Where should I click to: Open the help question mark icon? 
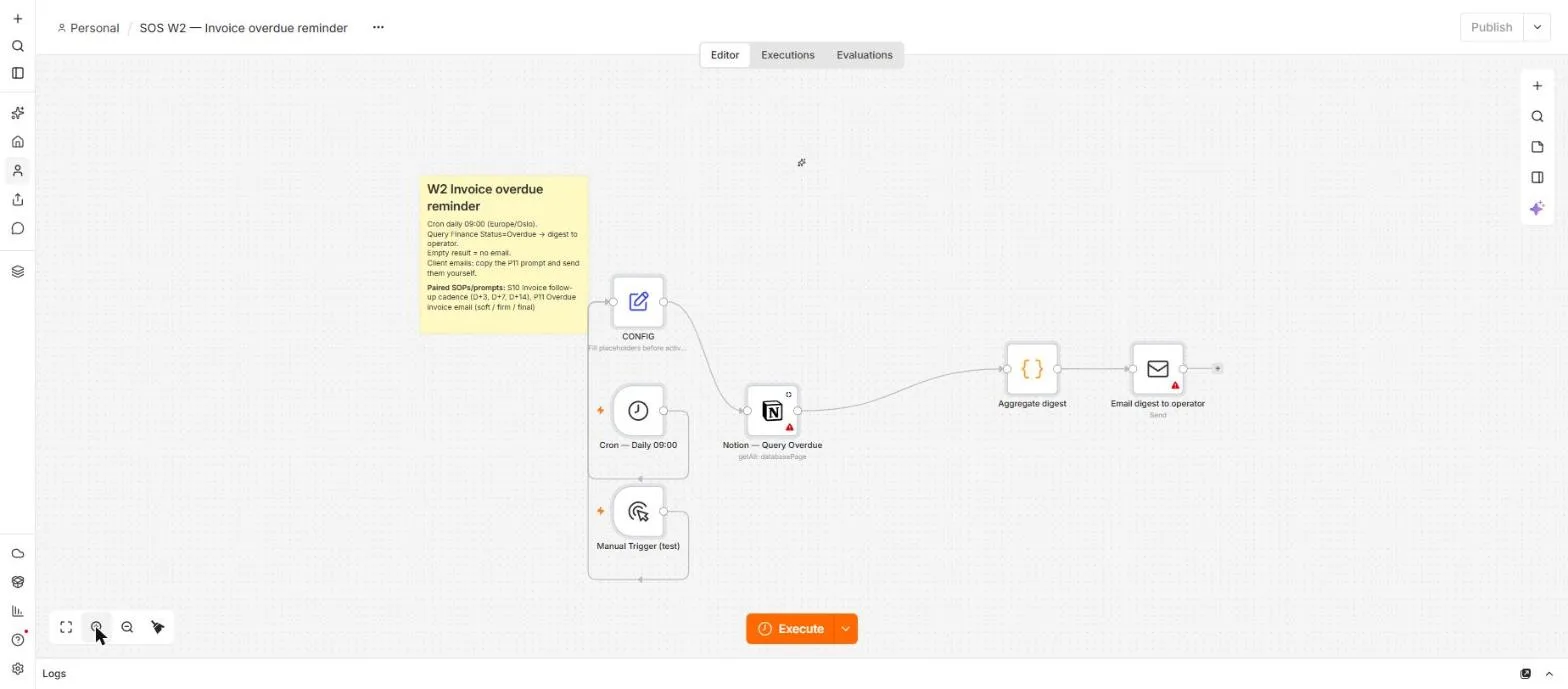[x=17, y=640]
